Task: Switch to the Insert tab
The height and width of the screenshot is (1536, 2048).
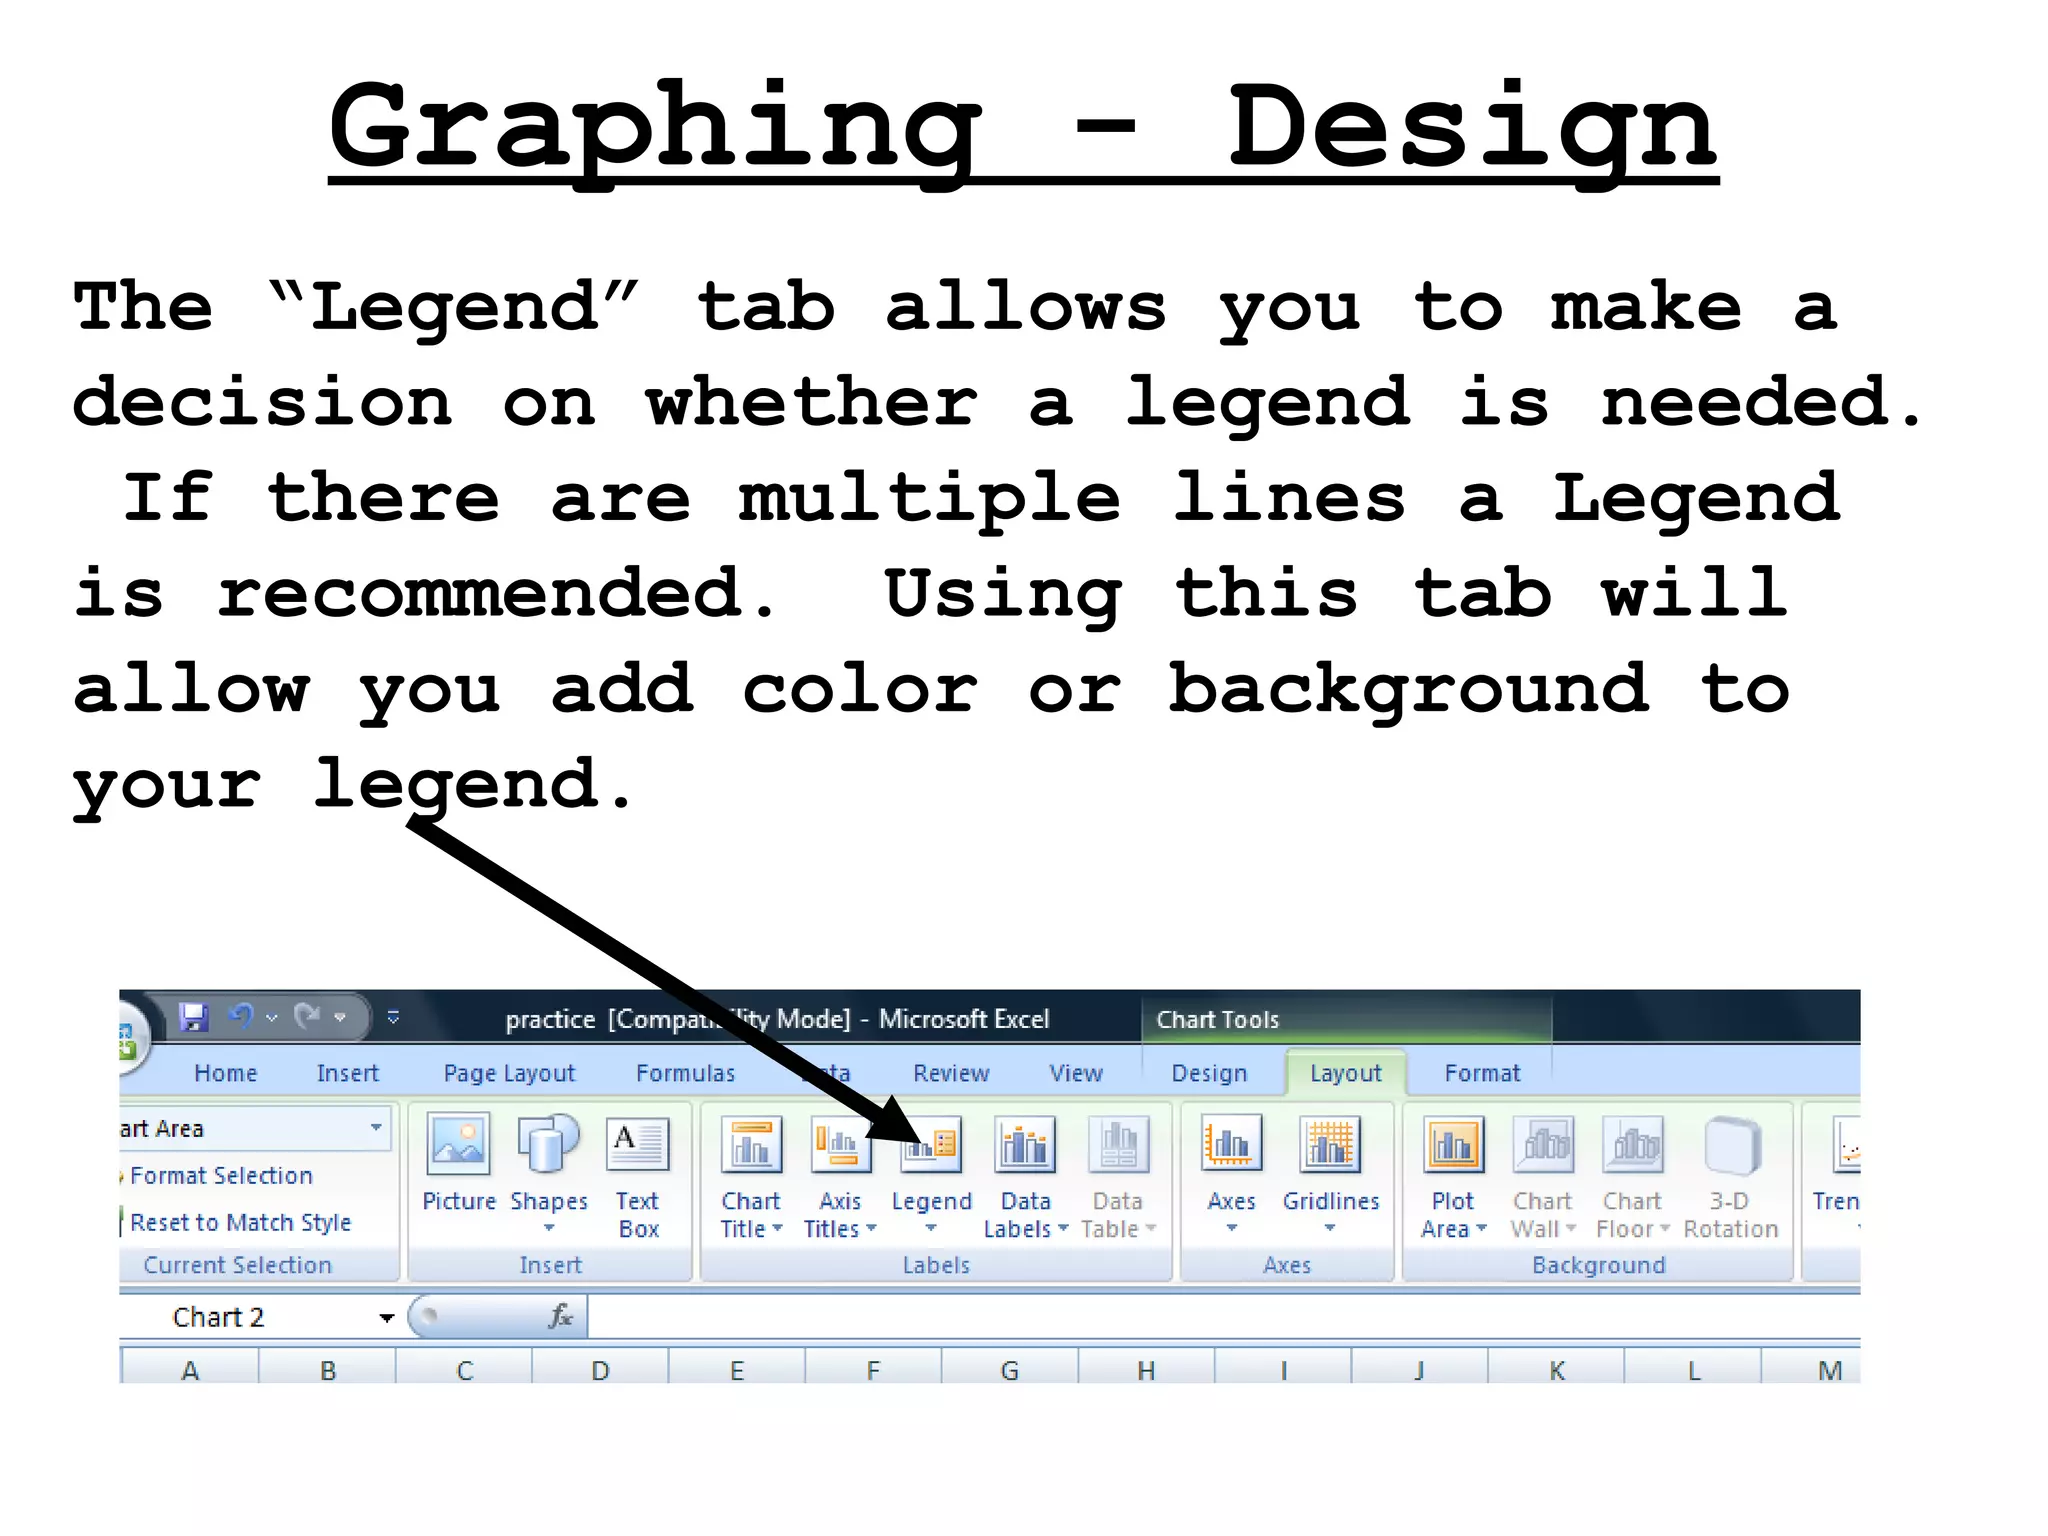Action: pyautogui.click(x=348, y=1073)
